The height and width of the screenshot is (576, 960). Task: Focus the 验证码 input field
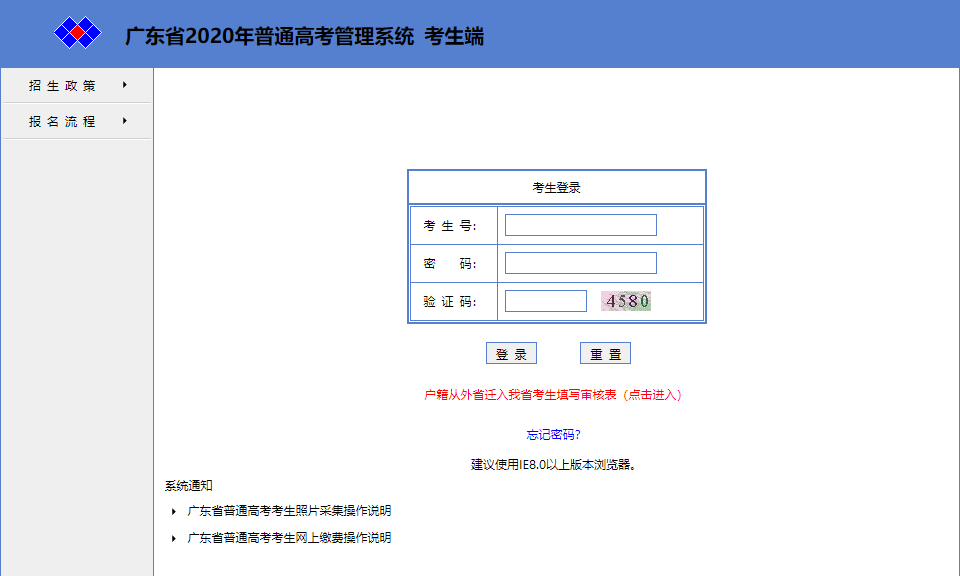click(x=546, y=301)
